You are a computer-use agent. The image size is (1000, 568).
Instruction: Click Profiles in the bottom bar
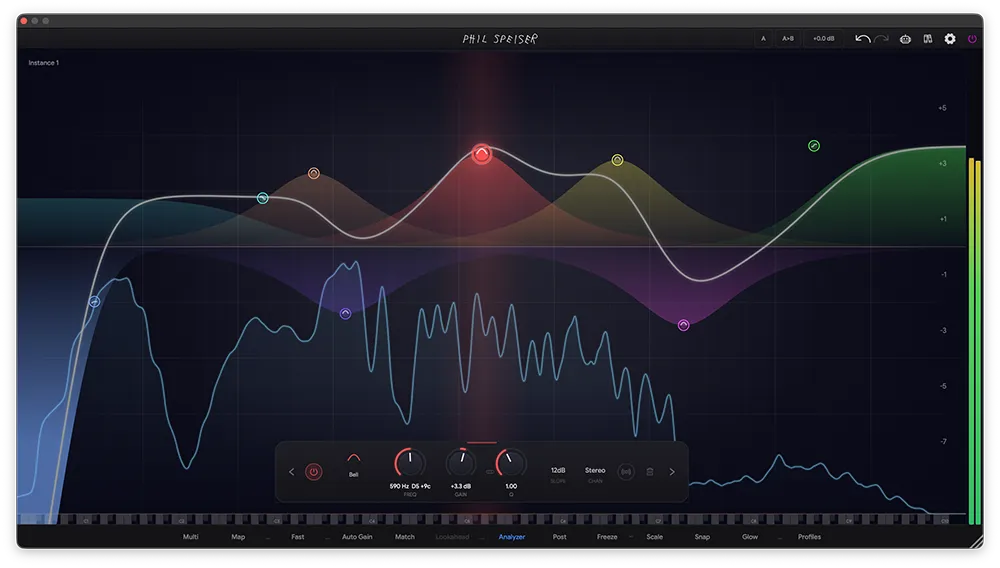(x=809, y=537)
